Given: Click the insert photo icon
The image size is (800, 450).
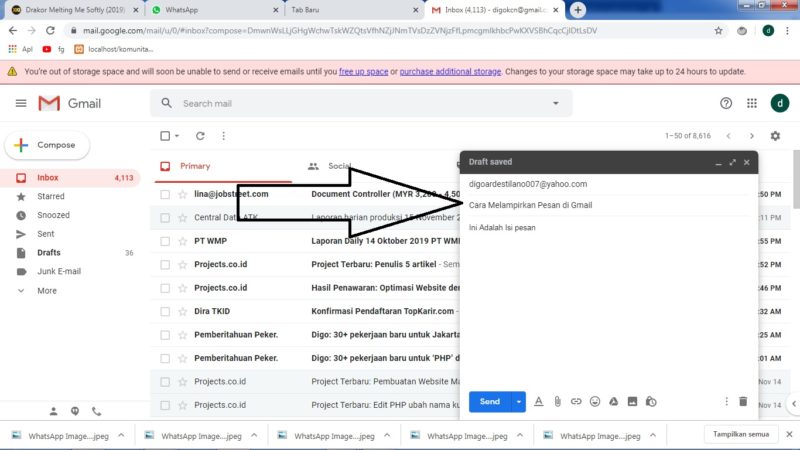Looking at the screenshot, I should click(632, 402).
